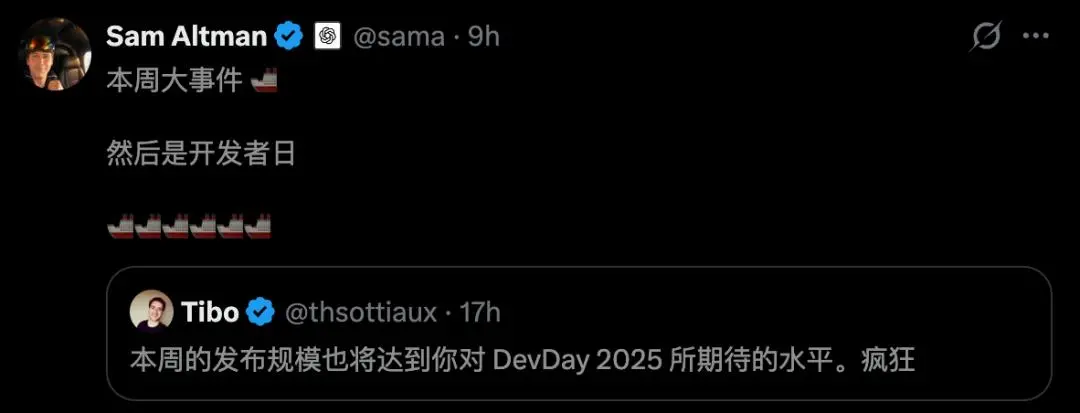The height and width of the screenshot is (413, 1080).
Task: Click the 9h post timestamp
Action: [484, 36]
